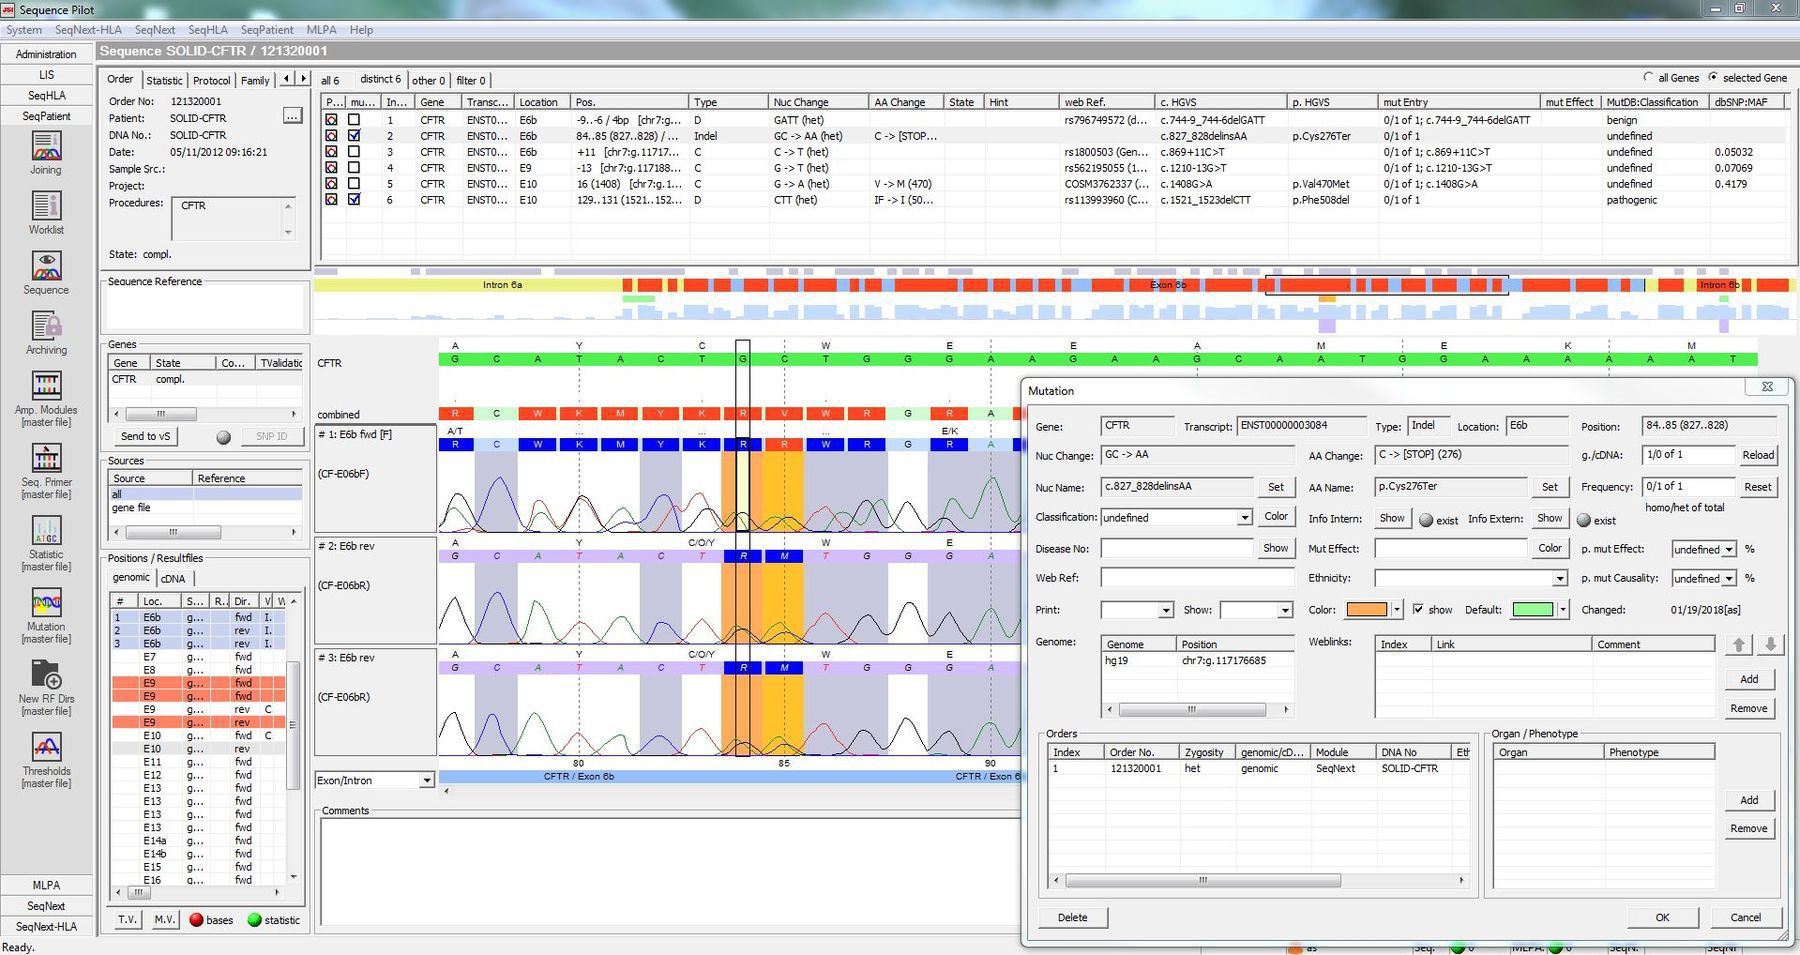Click the orange Color swatch in Mutation dialog

1366,609
